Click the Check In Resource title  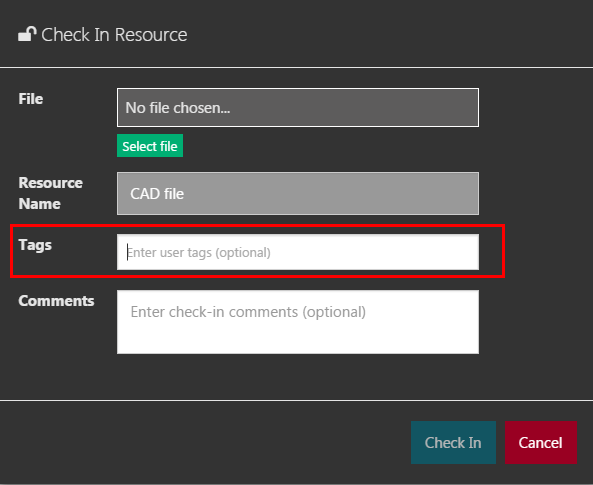point(114,35)
